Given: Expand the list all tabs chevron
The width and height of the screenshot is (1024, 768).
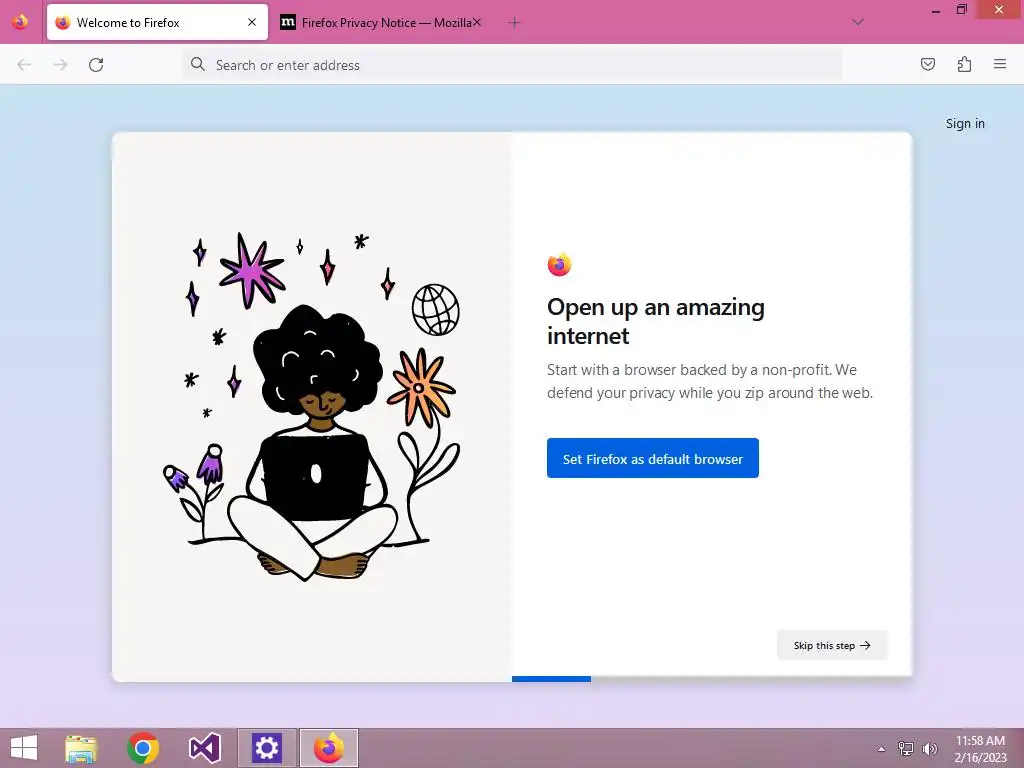Looking at the screenshot, I should point(858,22).
